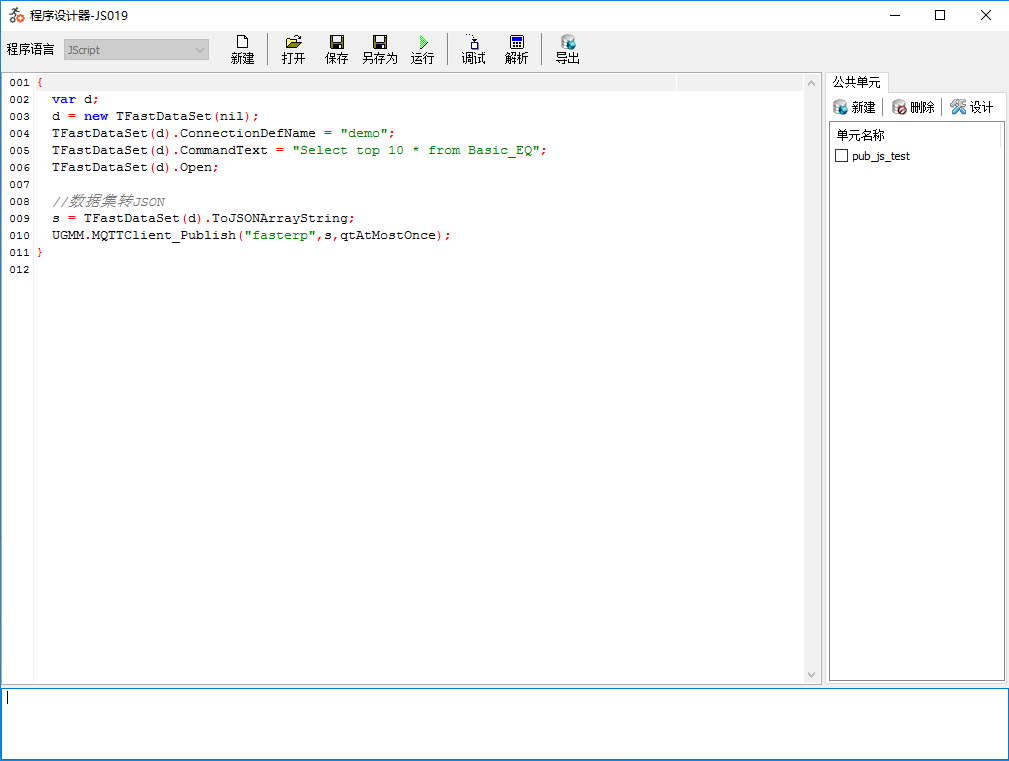
Task: Click the //数据集转JSON comment
Action: point(108,201)
